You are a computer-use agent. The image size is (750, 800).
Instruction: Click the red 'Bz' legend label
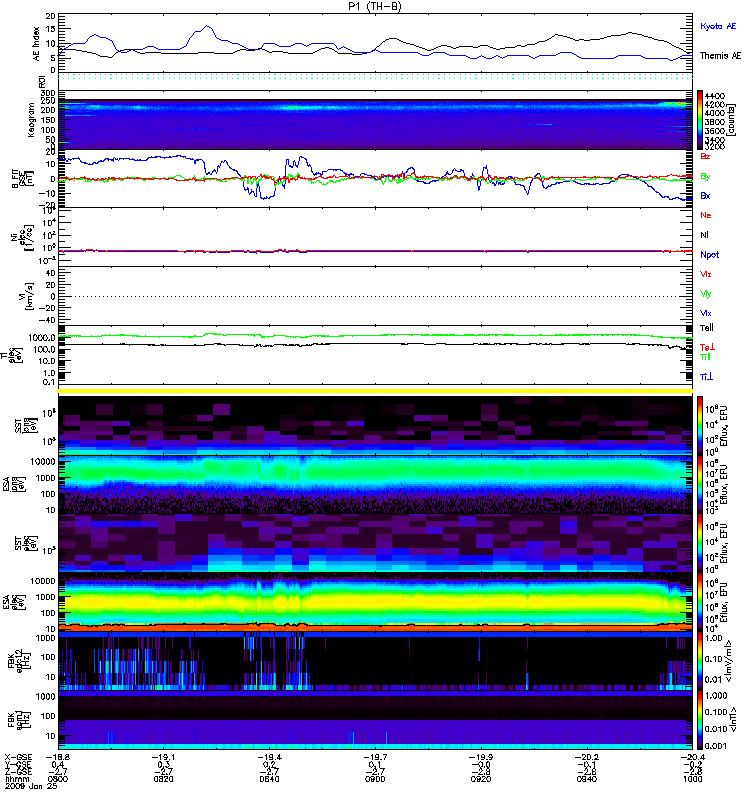tap(705, 156)
